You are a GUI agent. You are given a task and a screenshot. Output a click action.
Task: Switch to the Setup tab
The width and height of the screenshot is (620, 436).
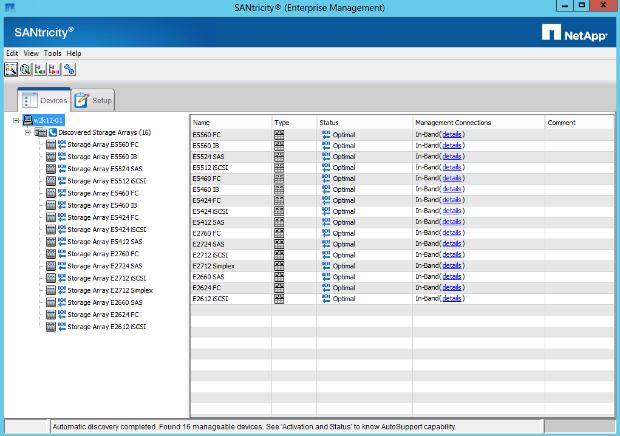tap(93, 100)
